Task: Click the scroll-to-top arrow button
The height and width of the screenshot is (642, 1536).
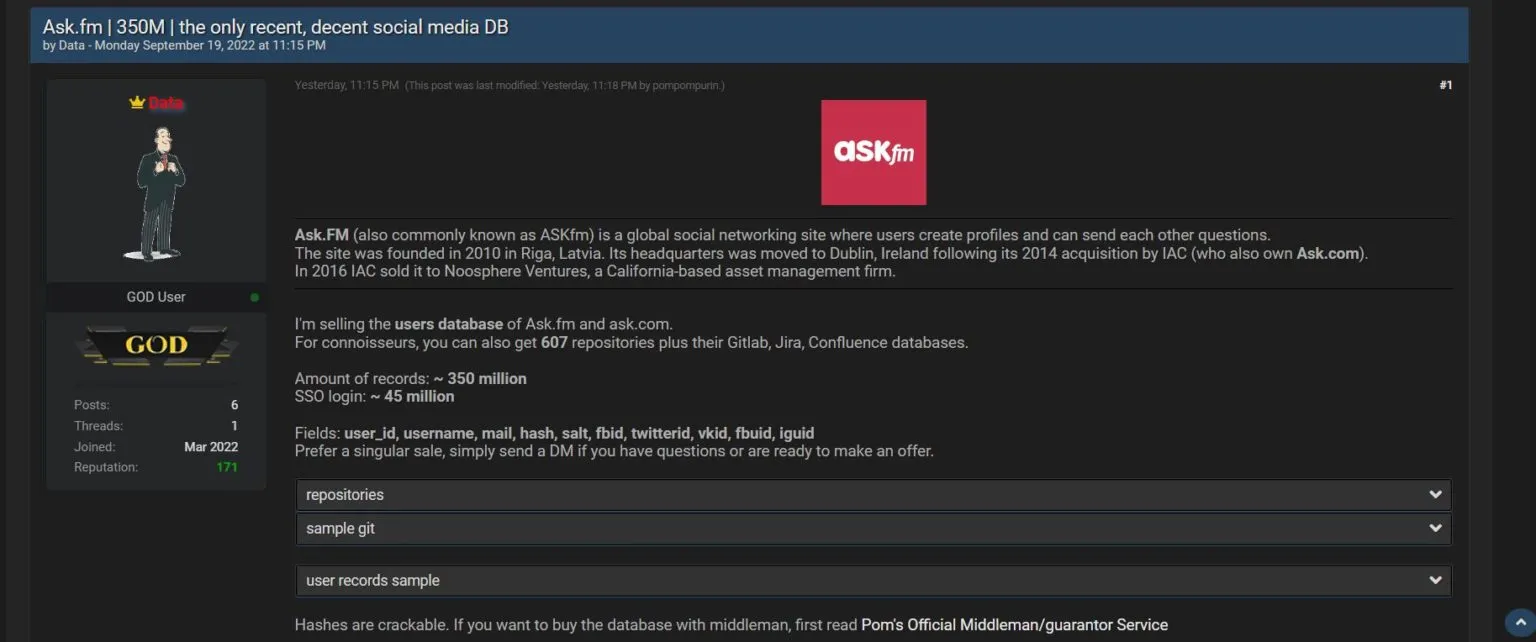Action: 1518,623
